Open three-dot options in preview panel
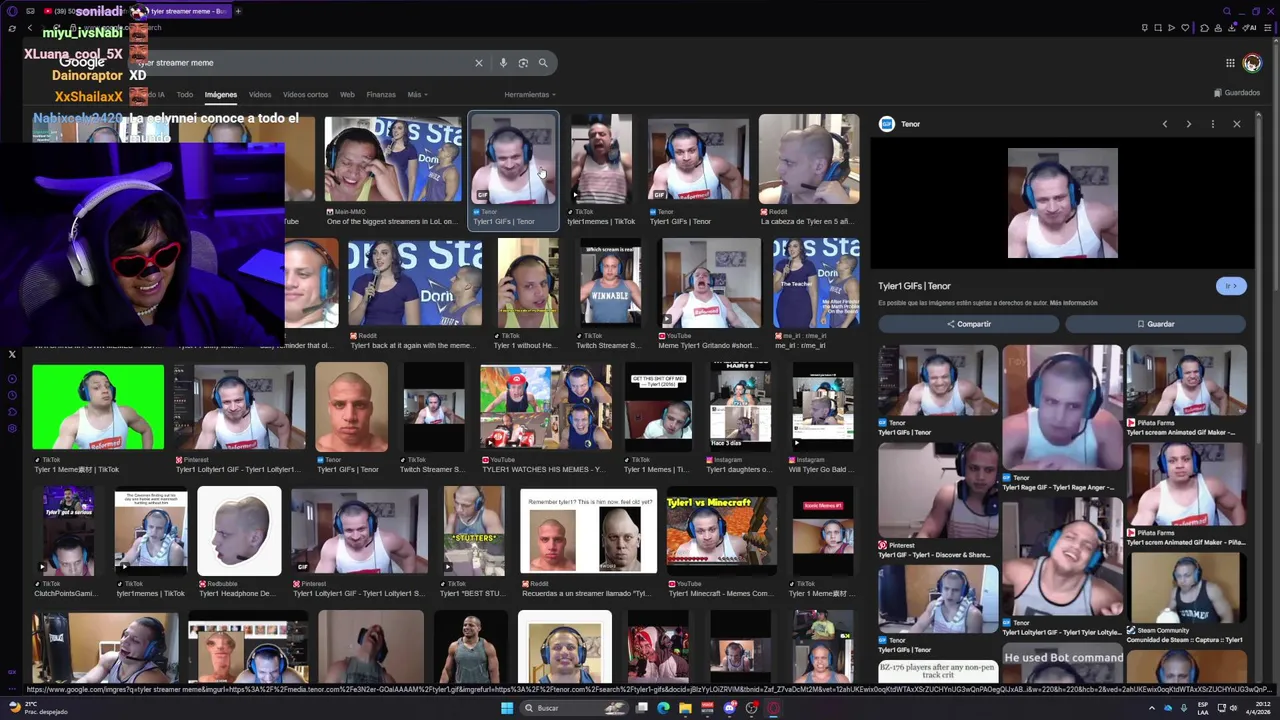The width and height of the screenshot is (1280, 720). 1212,124
